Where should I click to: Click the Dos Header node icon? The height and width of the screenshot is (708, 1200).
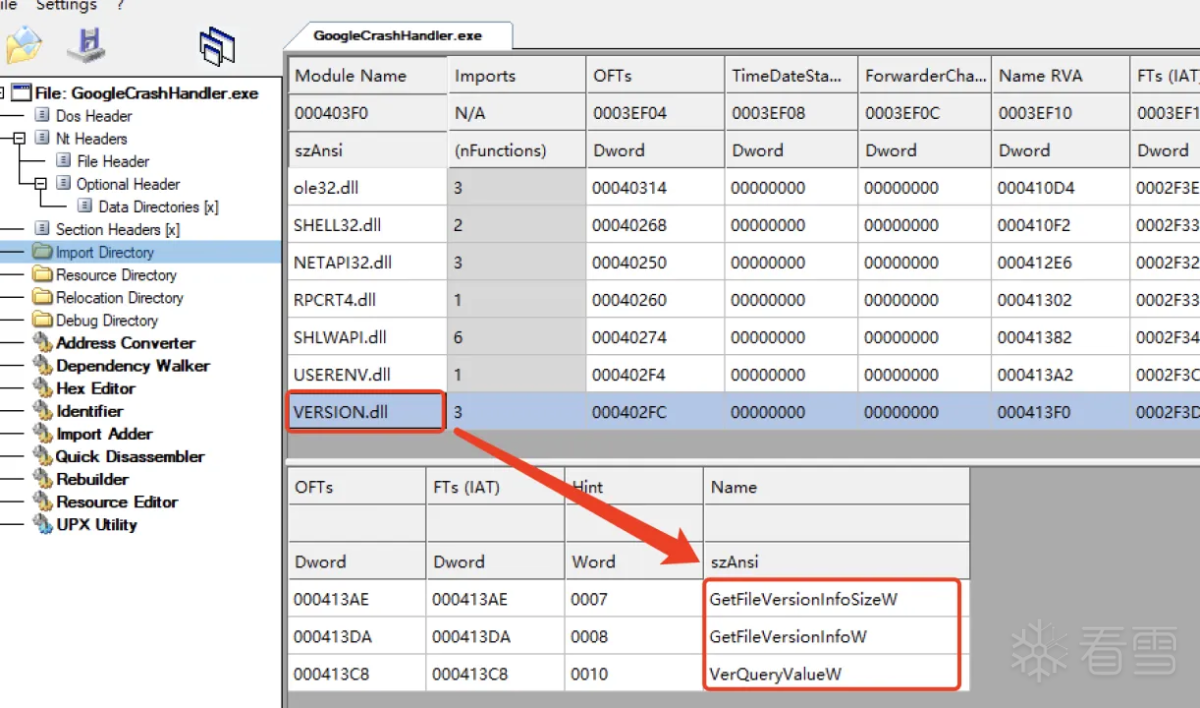click(42, 115)
